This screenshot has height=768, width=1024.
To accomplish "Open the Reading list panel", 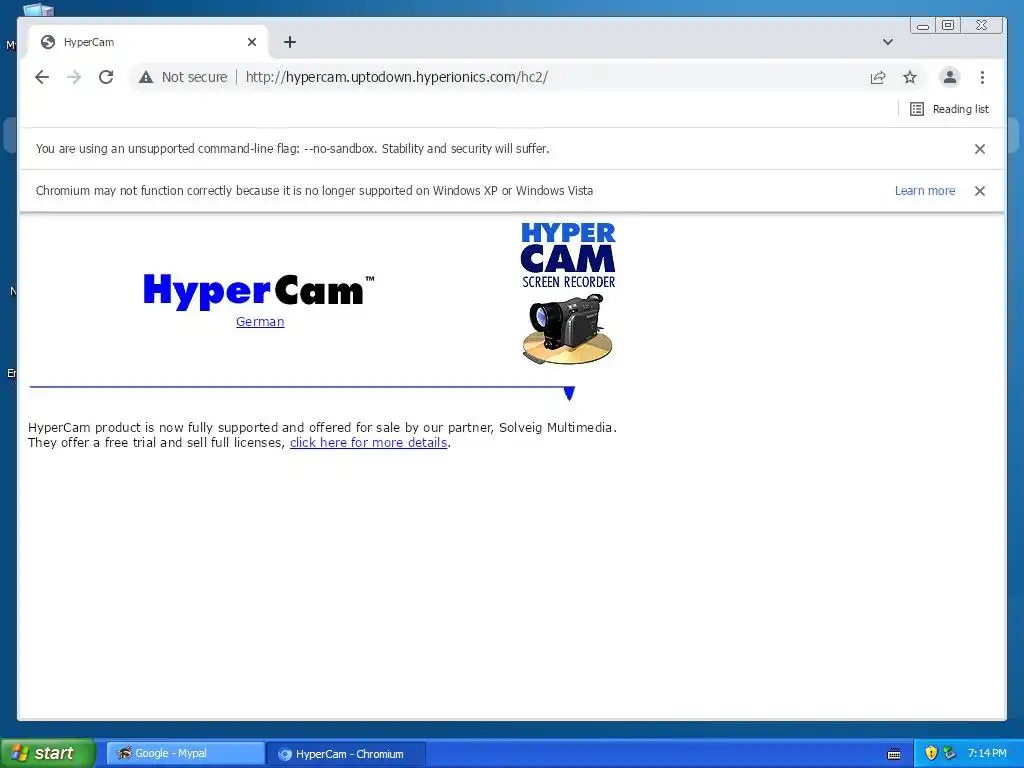I will coord(950,109).
